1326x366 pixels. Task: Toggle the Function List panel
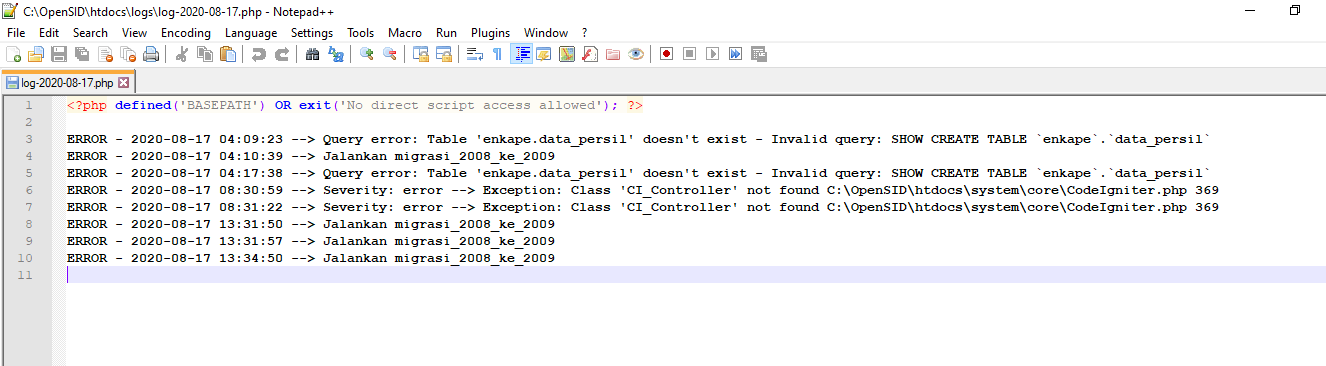click(590, 54)
